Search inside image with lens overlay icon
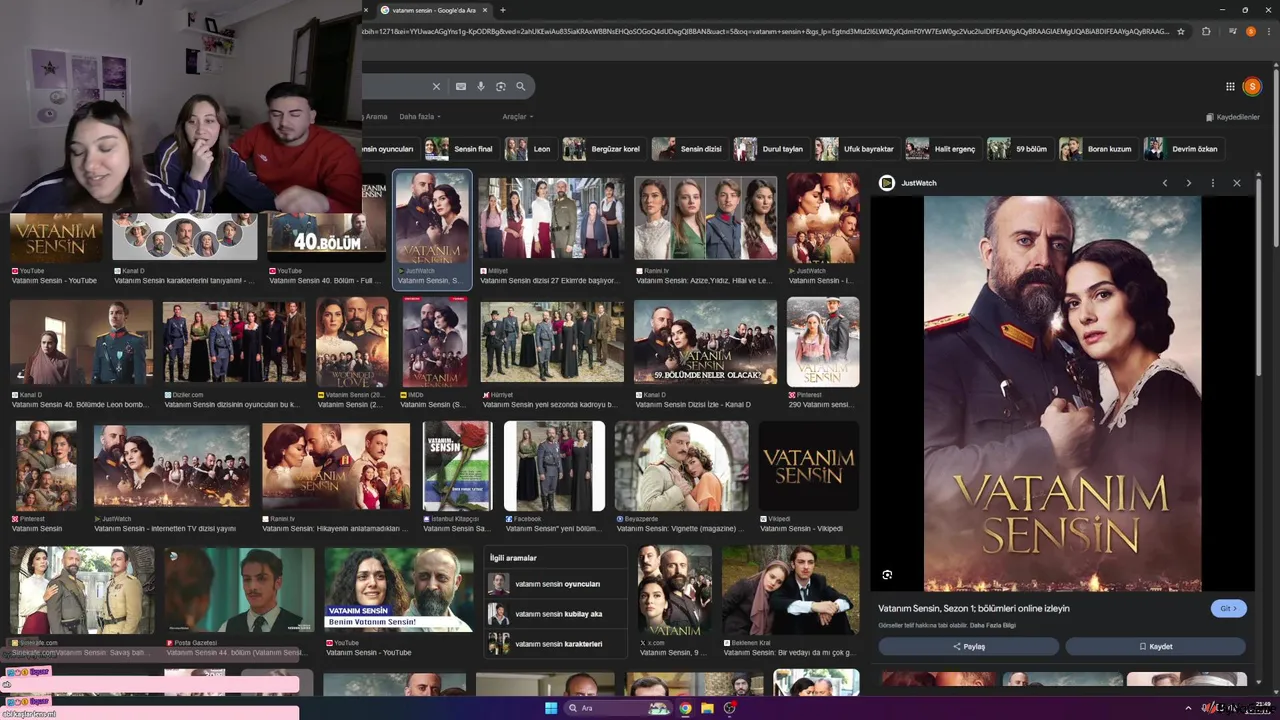This screenshot has width=1280, height=720. click(x=887, y=575)
